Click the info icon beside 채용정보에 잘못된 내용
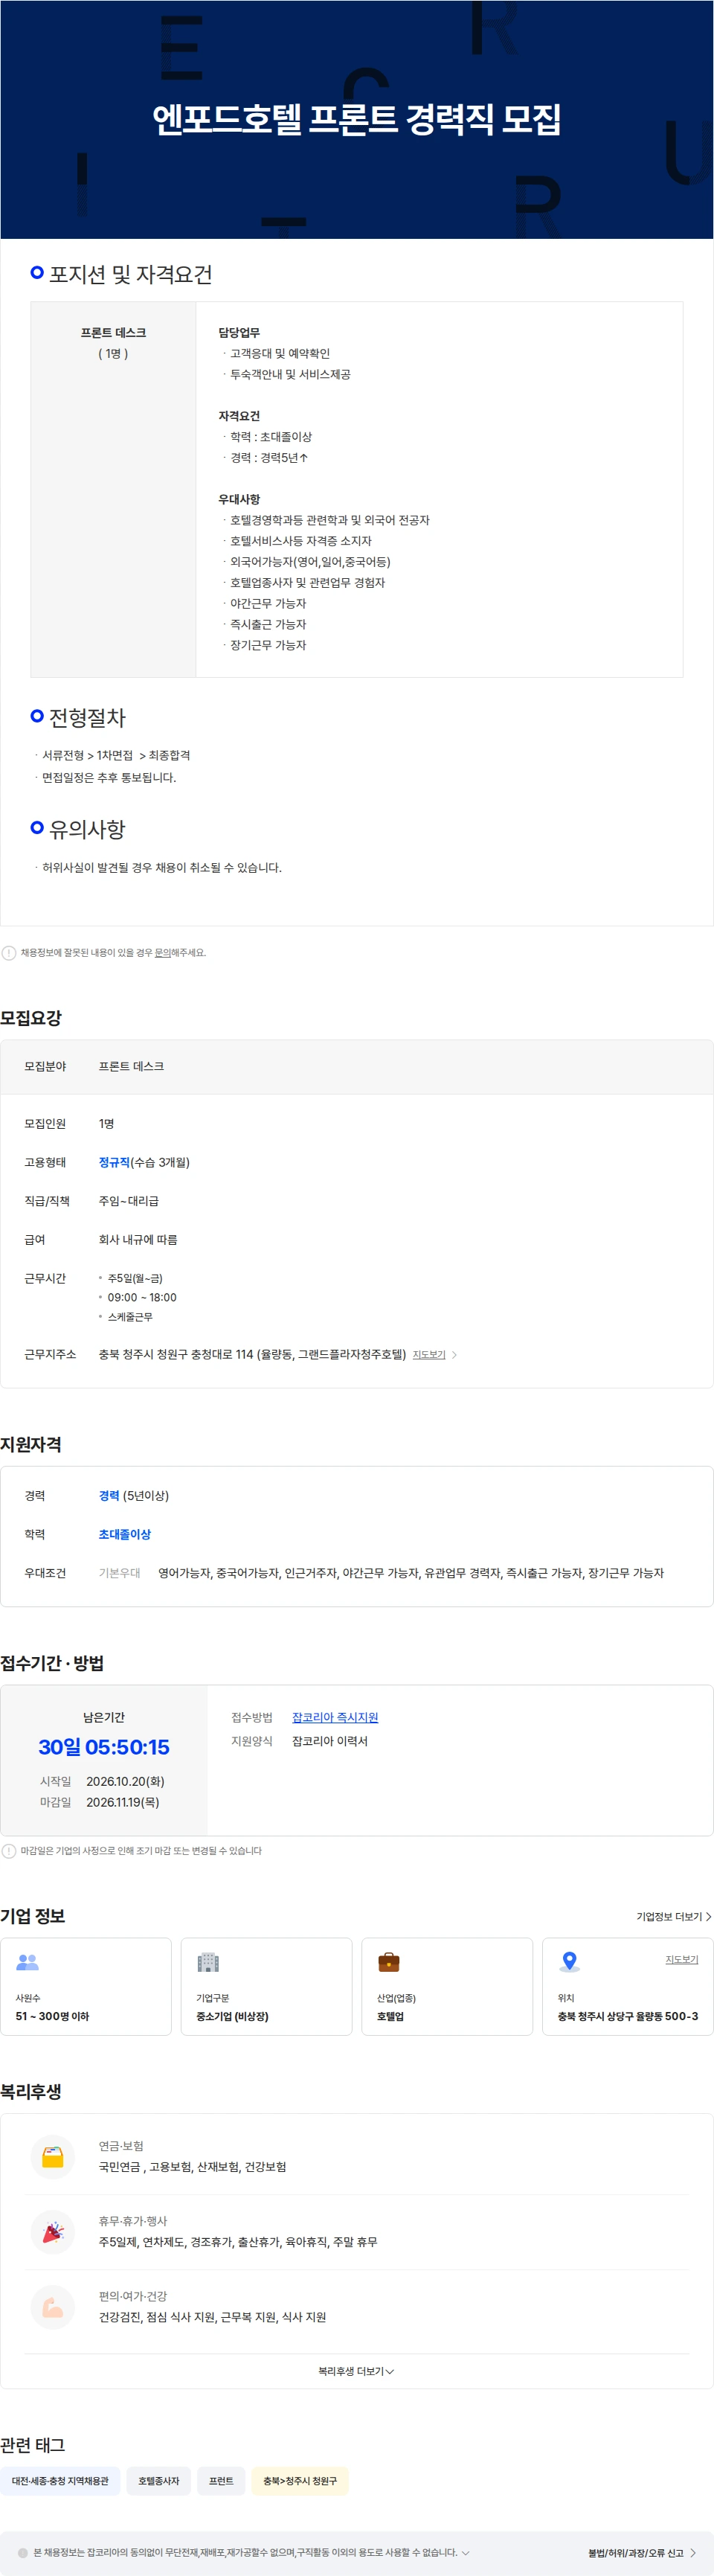The width and height of the screenshot is (714, 2576). [9, 953]
